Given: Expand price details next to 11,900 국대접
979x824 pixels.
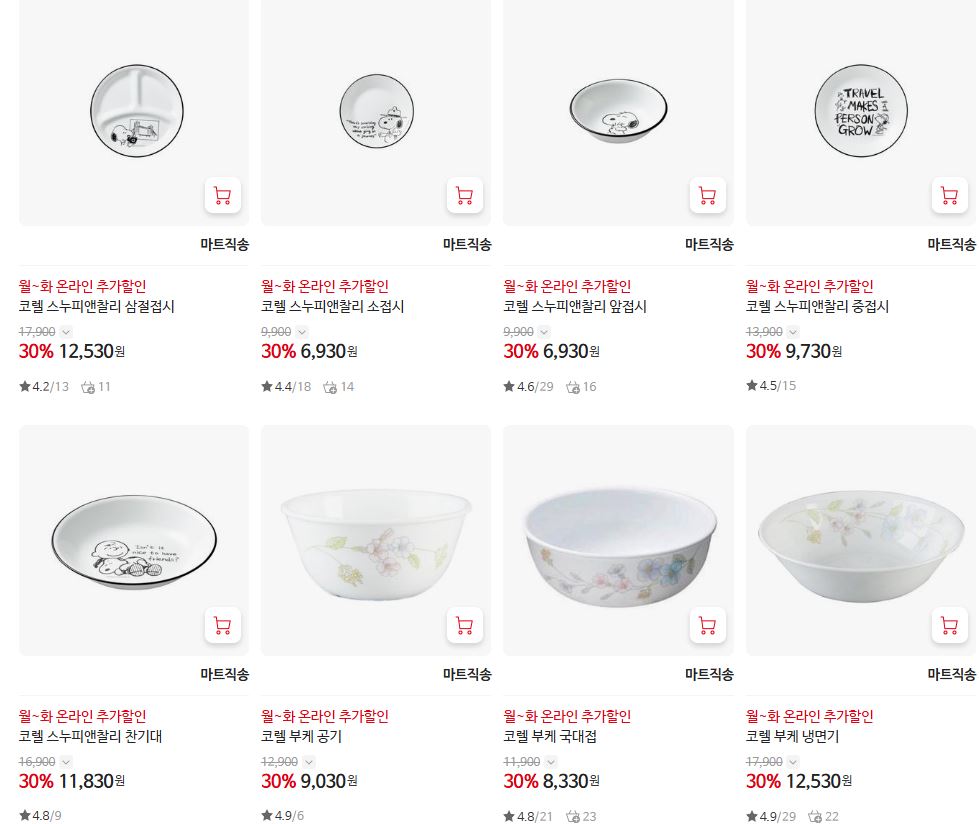Looking at the screenshot, I should point(551,762).
